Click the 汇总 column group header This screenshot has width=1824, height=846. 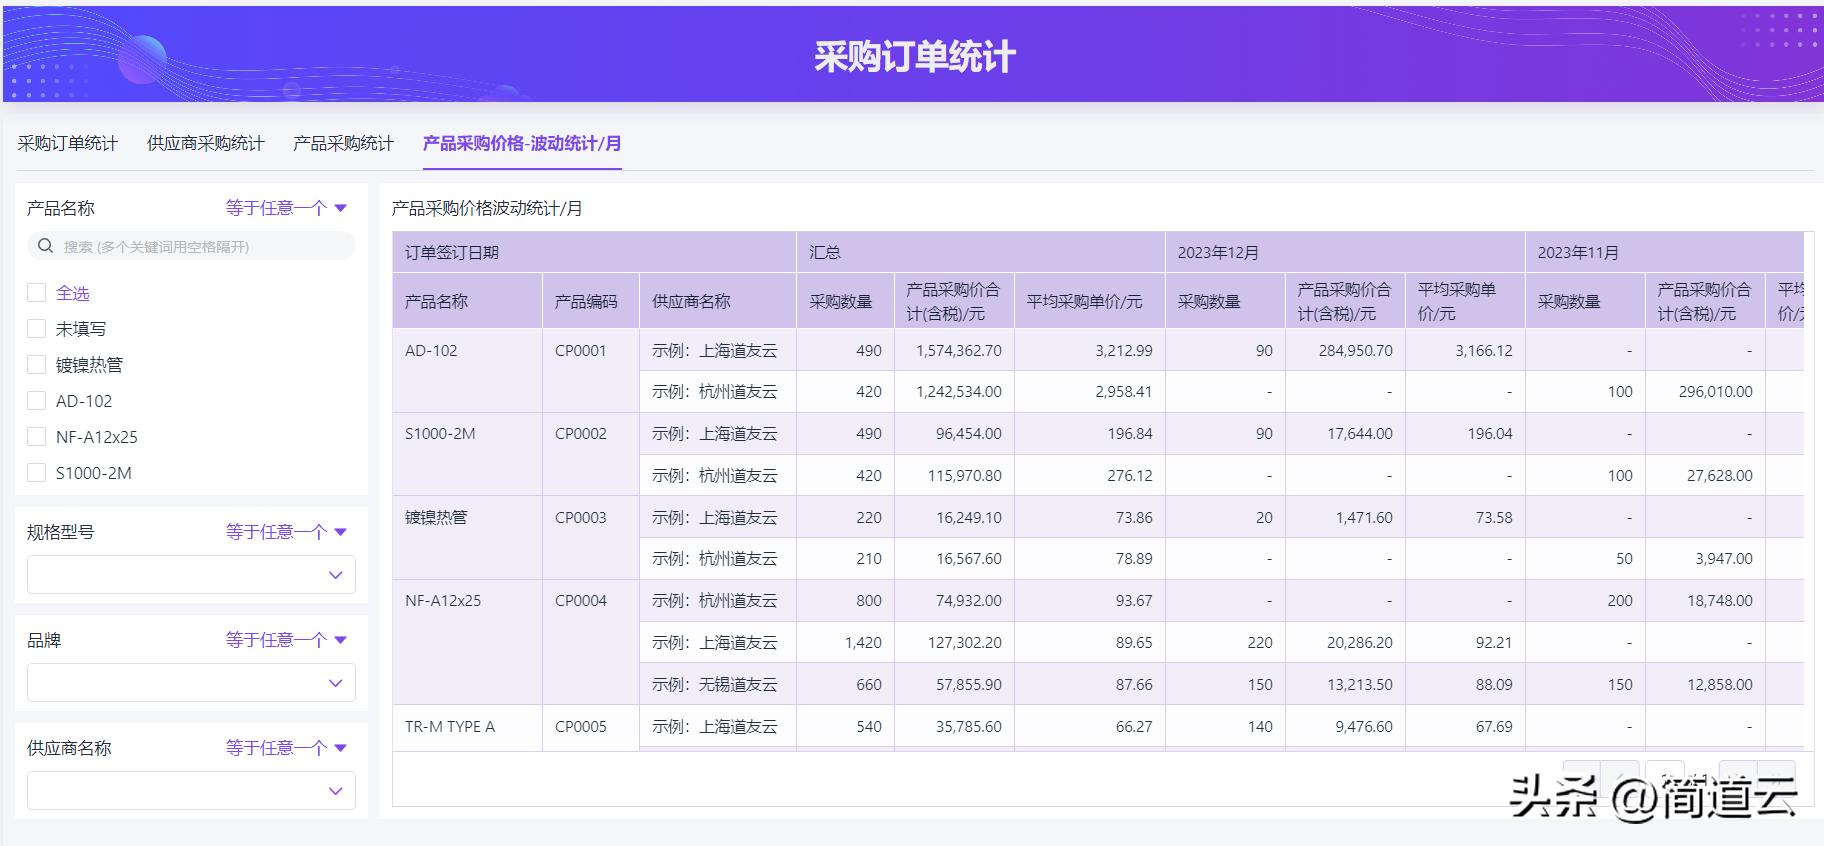point(980,253)
